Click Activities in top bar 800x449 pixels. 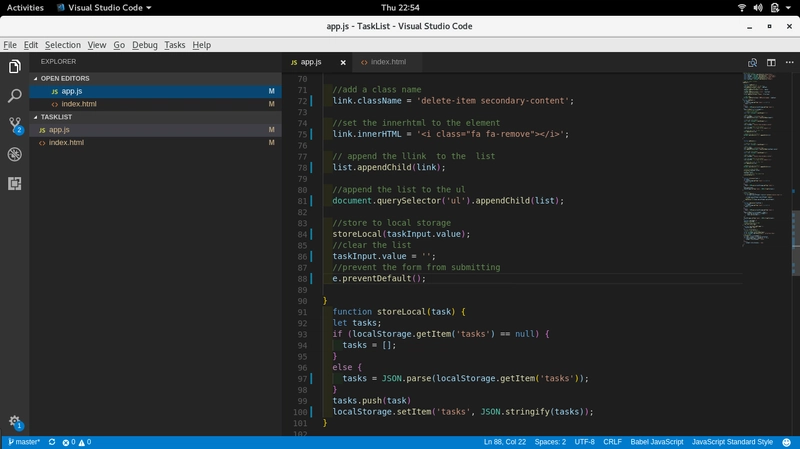click(x=25, y=8)
